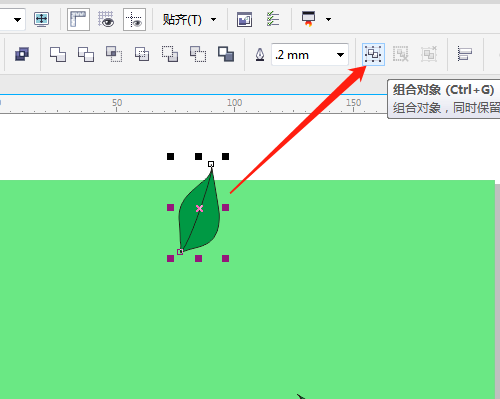Click the Simplify shapes icon
Image resolution: width=500 pixels, height=399 pixels.
(142, 54)
